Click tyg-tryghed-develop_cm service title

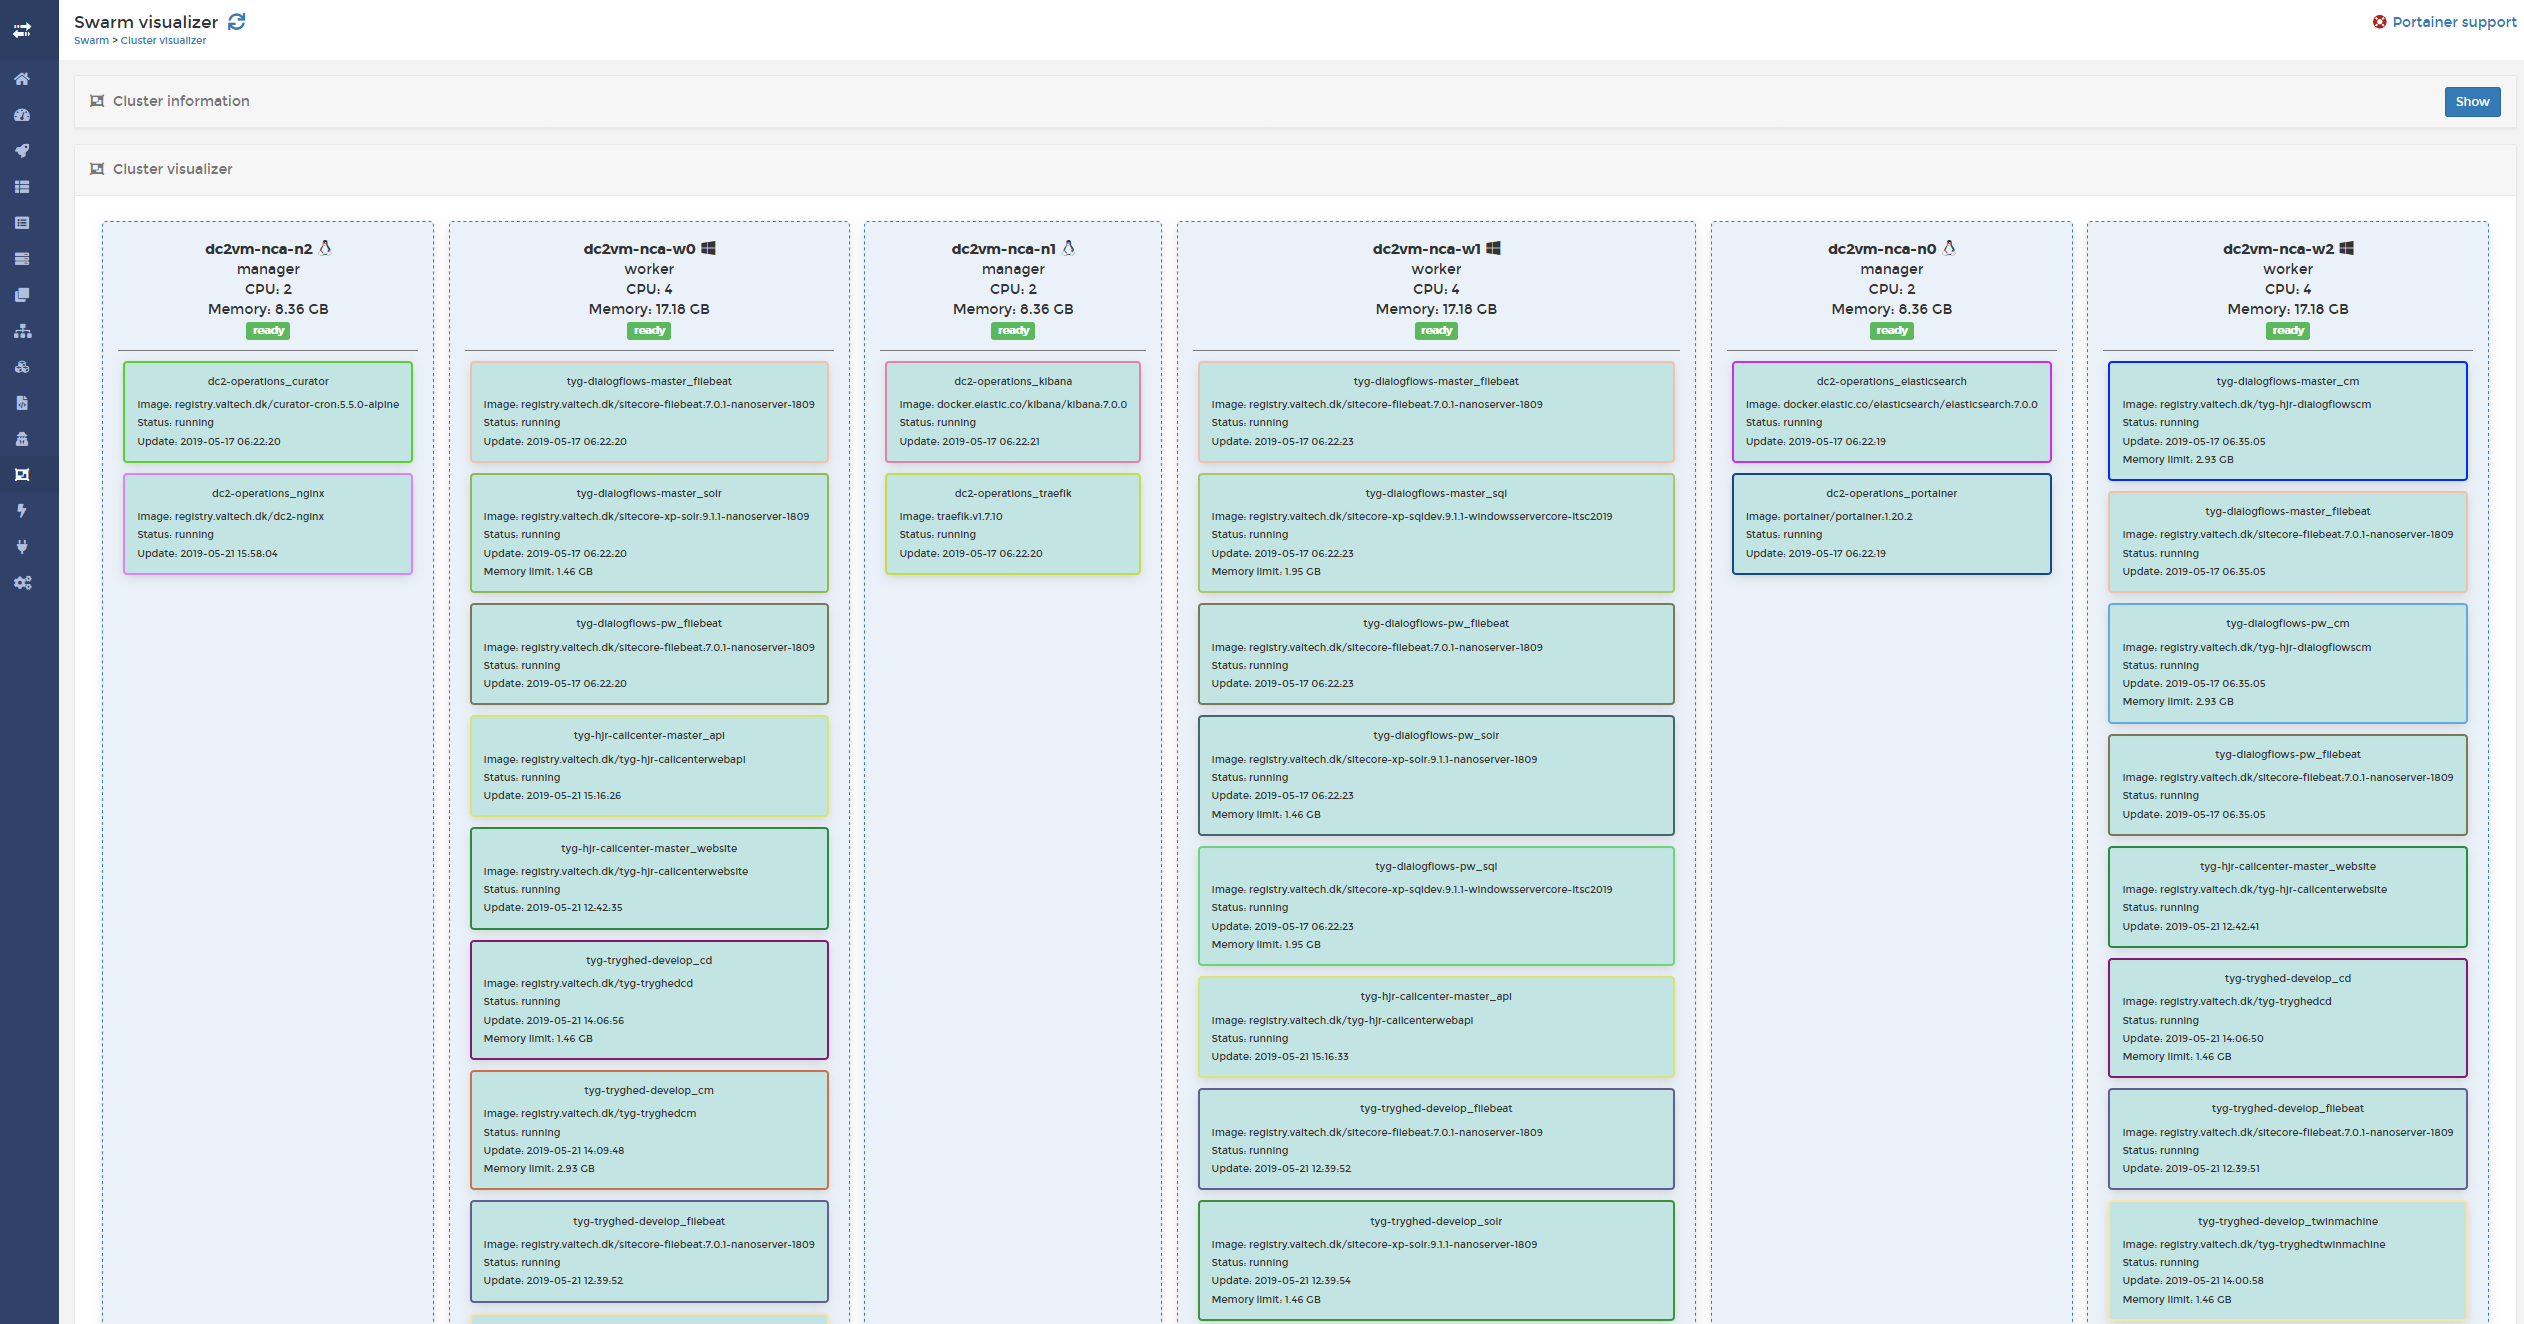coord(649,1090)
